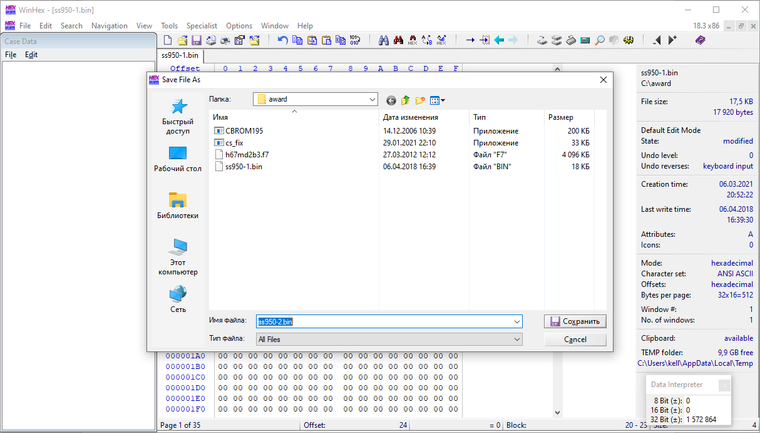The height and width of the screenshot is (433, 760).
Task: Expand the Имя файла filename history dropdown
Action: tap(517, 321)
